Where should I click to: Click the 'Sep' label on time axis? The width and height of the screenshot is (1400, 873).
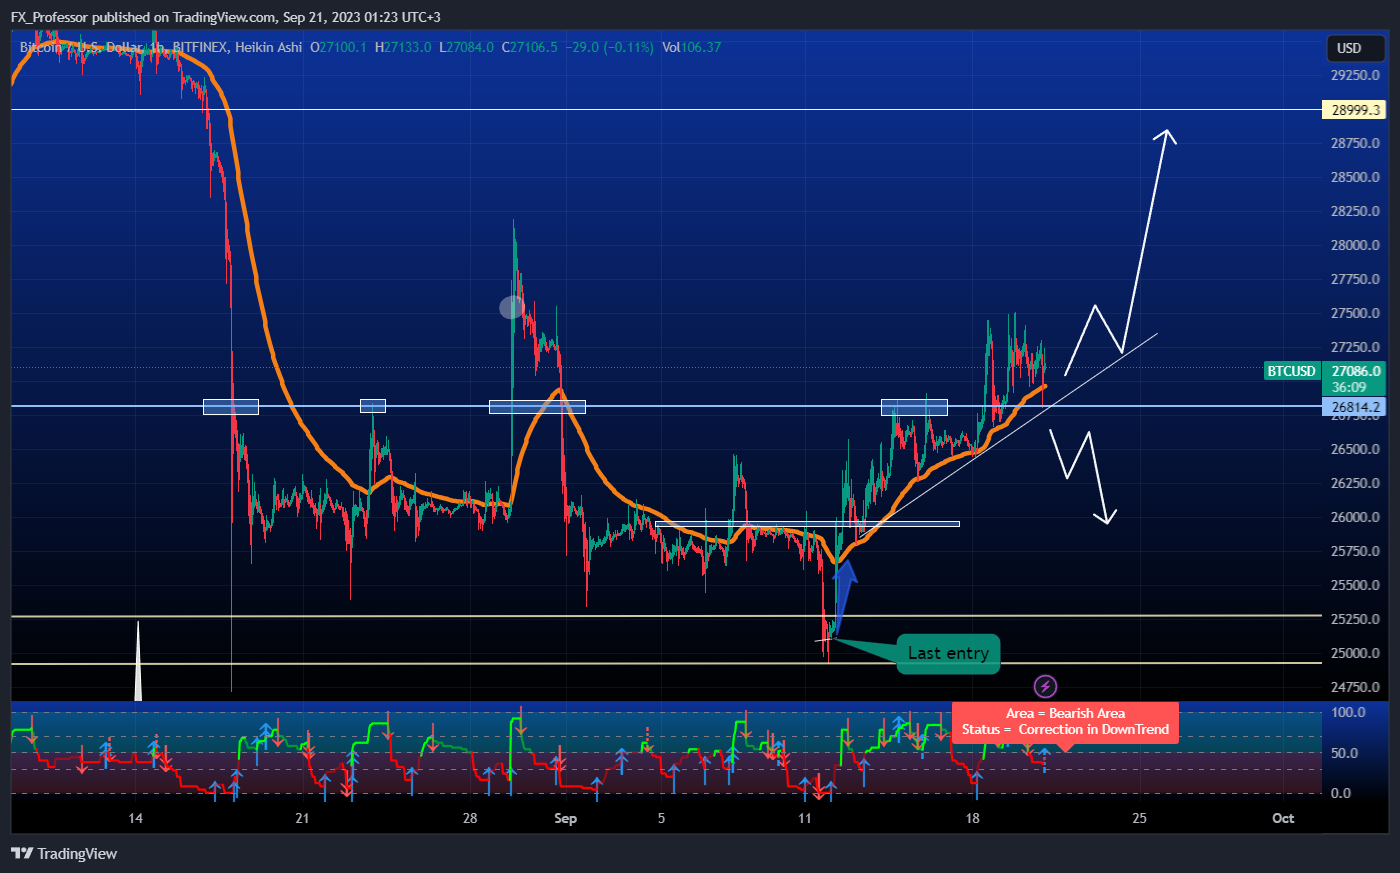pos(565,818)
